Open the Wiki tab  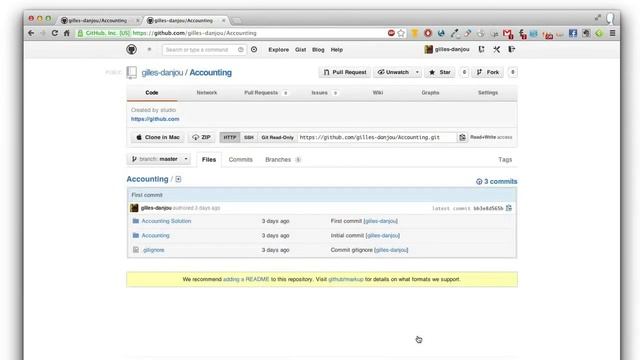point(378,93)
